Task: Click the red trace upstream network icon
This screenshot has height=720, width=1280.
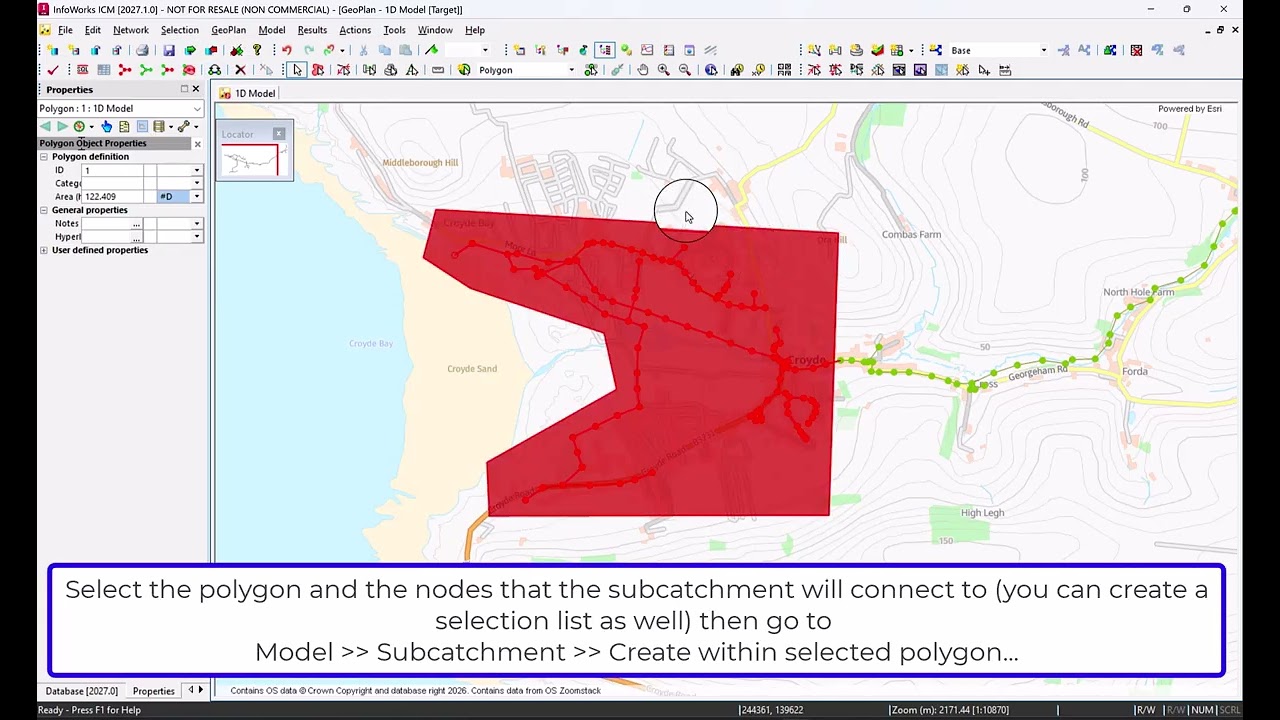Action: click(125, 70)
